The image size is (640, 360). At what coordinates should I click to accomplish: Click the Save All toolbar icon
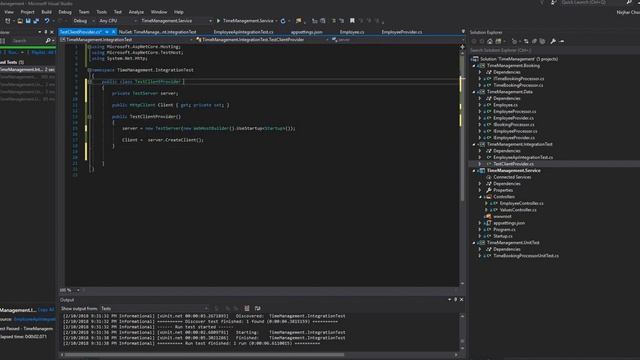(36, 21)
